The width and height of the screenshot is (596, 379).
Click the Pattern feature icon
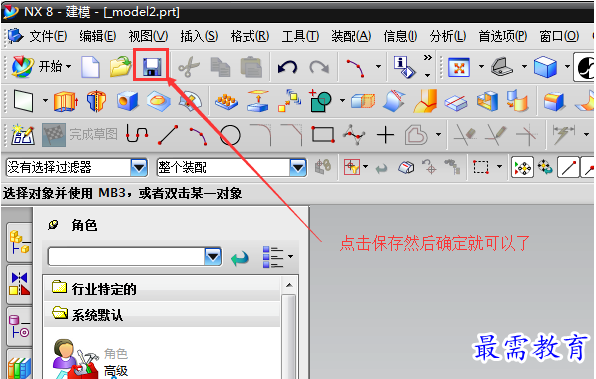click(226, 101)
